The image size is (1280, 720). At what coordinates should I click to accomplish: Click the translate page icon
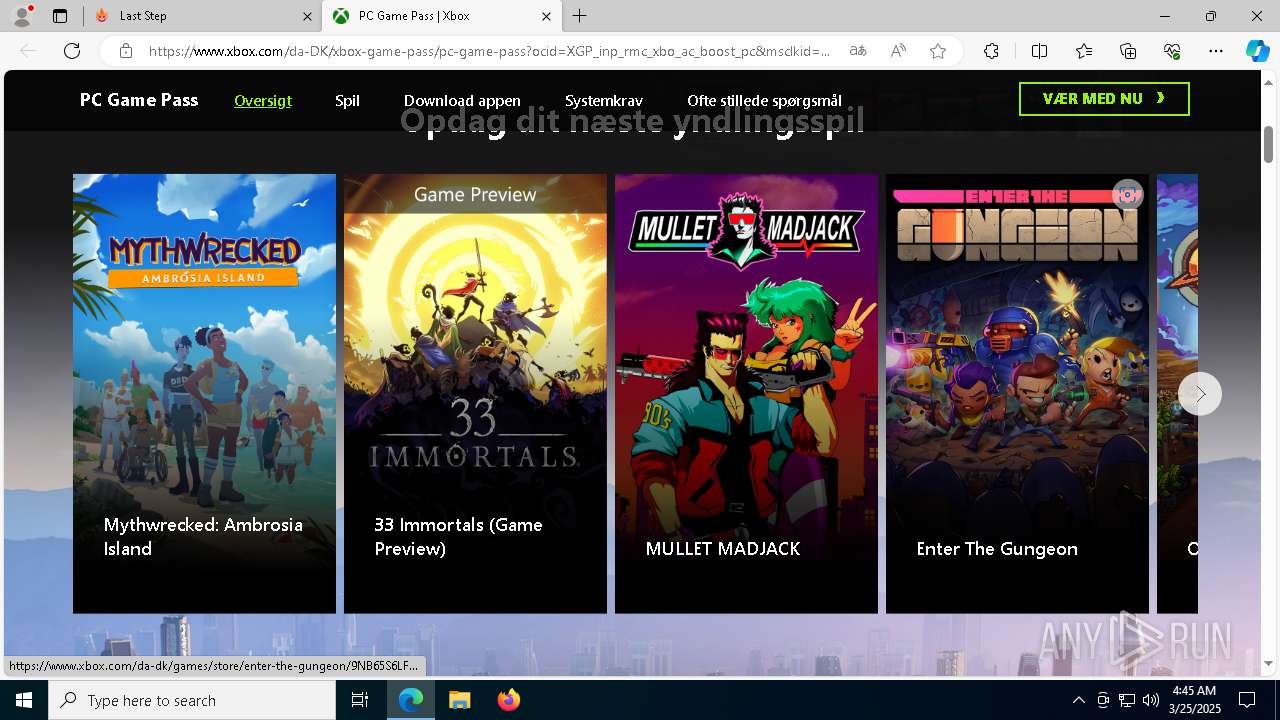click(x=858, y=51)
